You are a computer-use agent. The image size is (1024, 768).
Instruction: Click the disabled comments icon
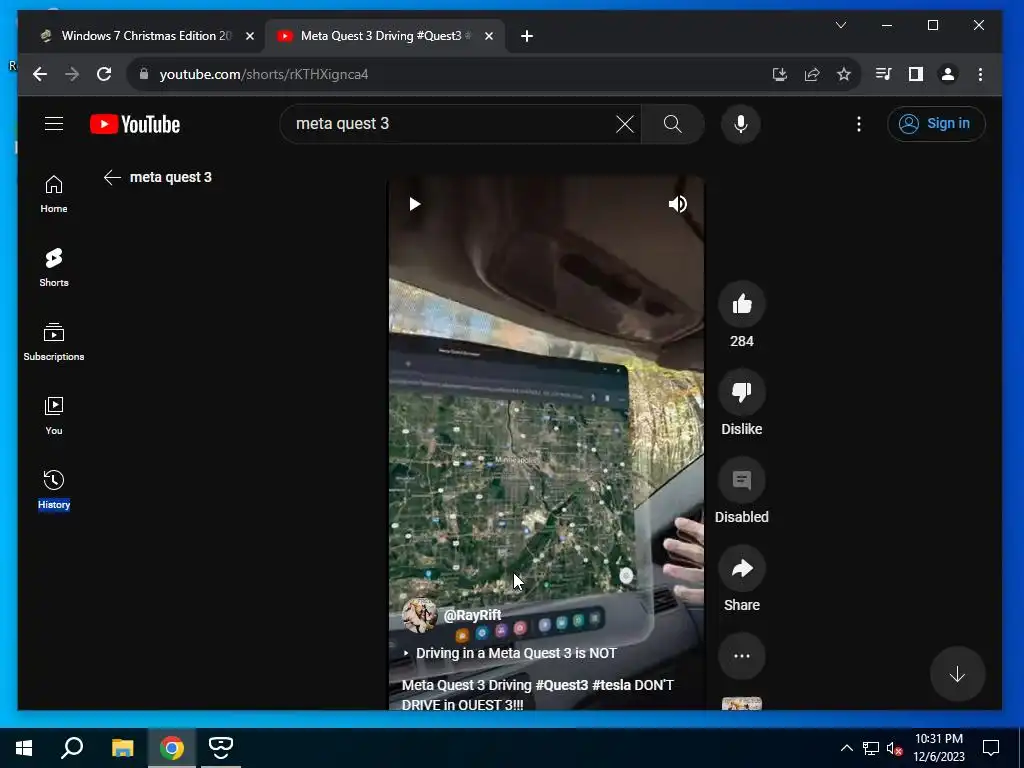[741, 480]
